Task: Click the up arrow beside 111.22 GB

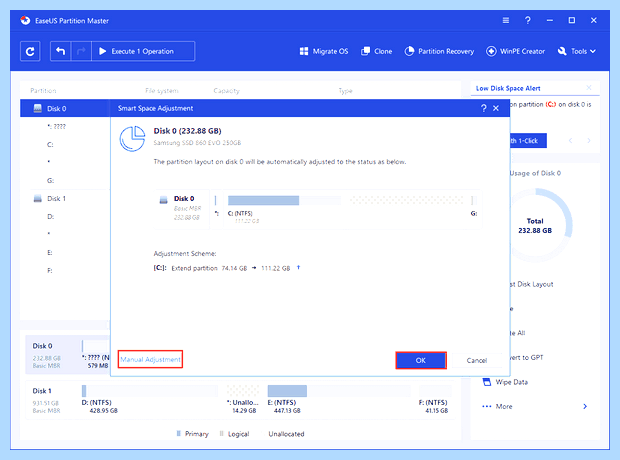Action: 299,268
